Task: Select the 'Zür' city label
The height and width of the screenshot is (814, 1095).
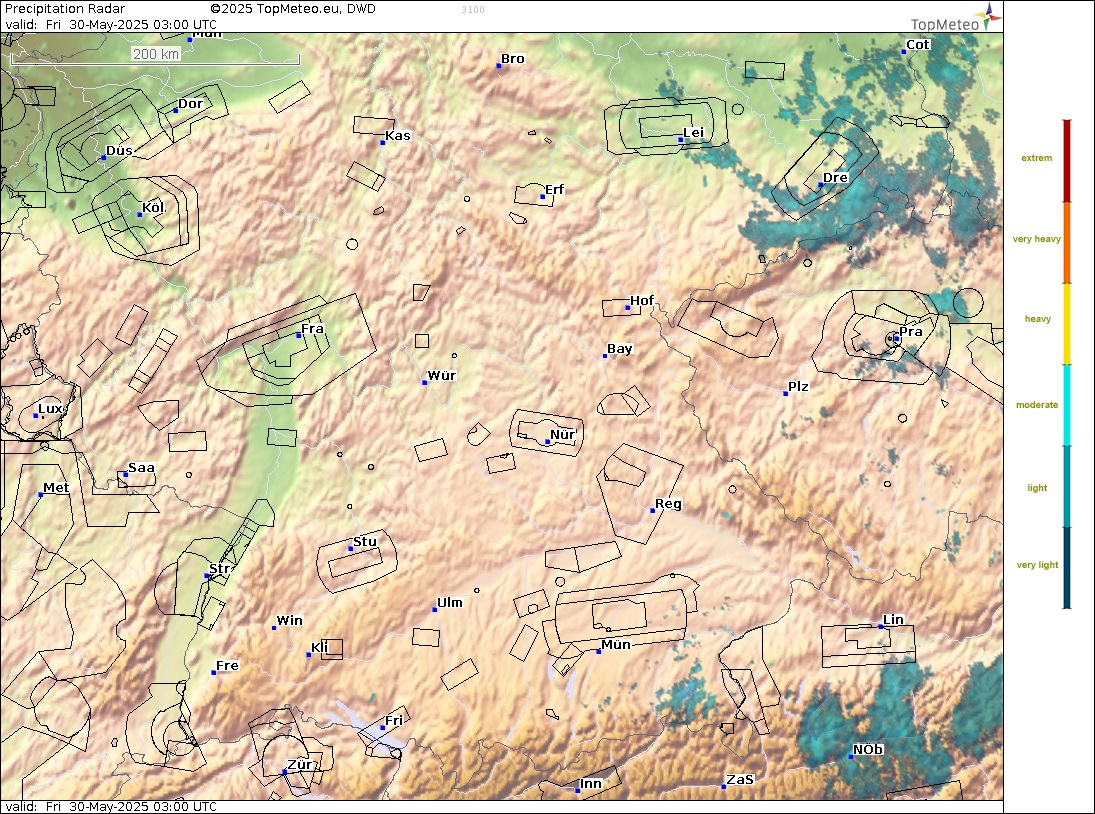Action: click(300, 765)
